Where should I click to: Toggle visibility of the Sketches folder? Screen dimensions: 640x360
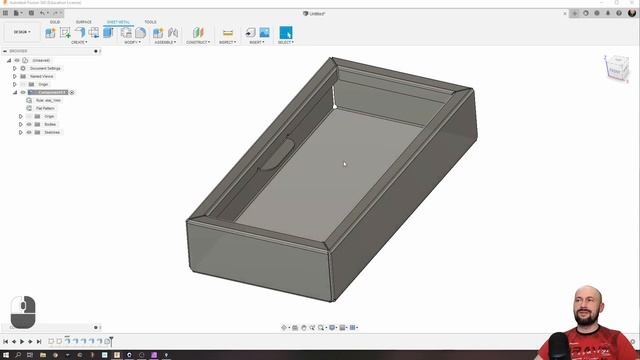click(x=29, y=132)
